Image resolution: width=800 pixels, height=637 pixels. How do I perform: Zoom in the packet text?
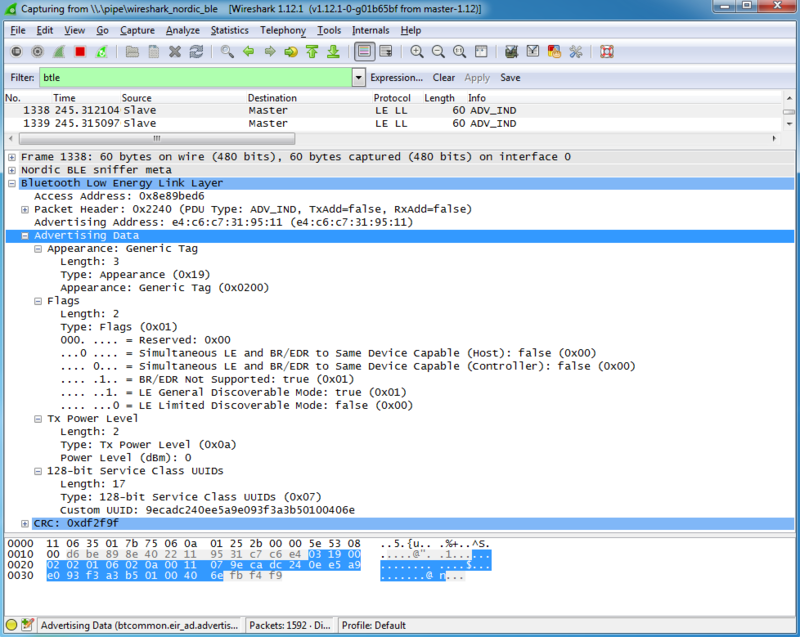click(417, 52)
